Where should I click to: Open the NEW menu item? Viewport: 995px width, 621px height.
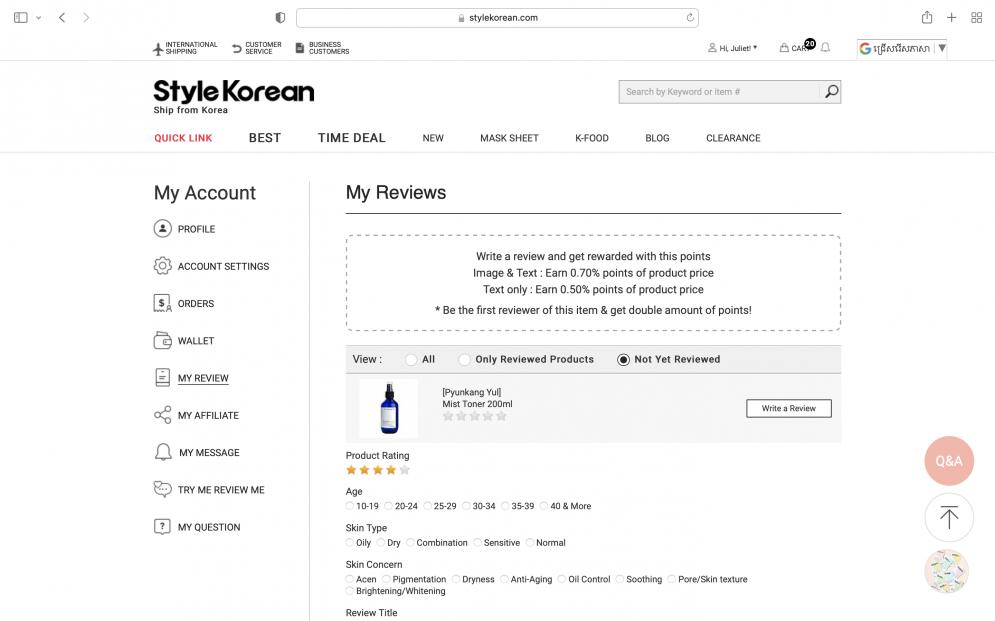click(x=433, y=138)
